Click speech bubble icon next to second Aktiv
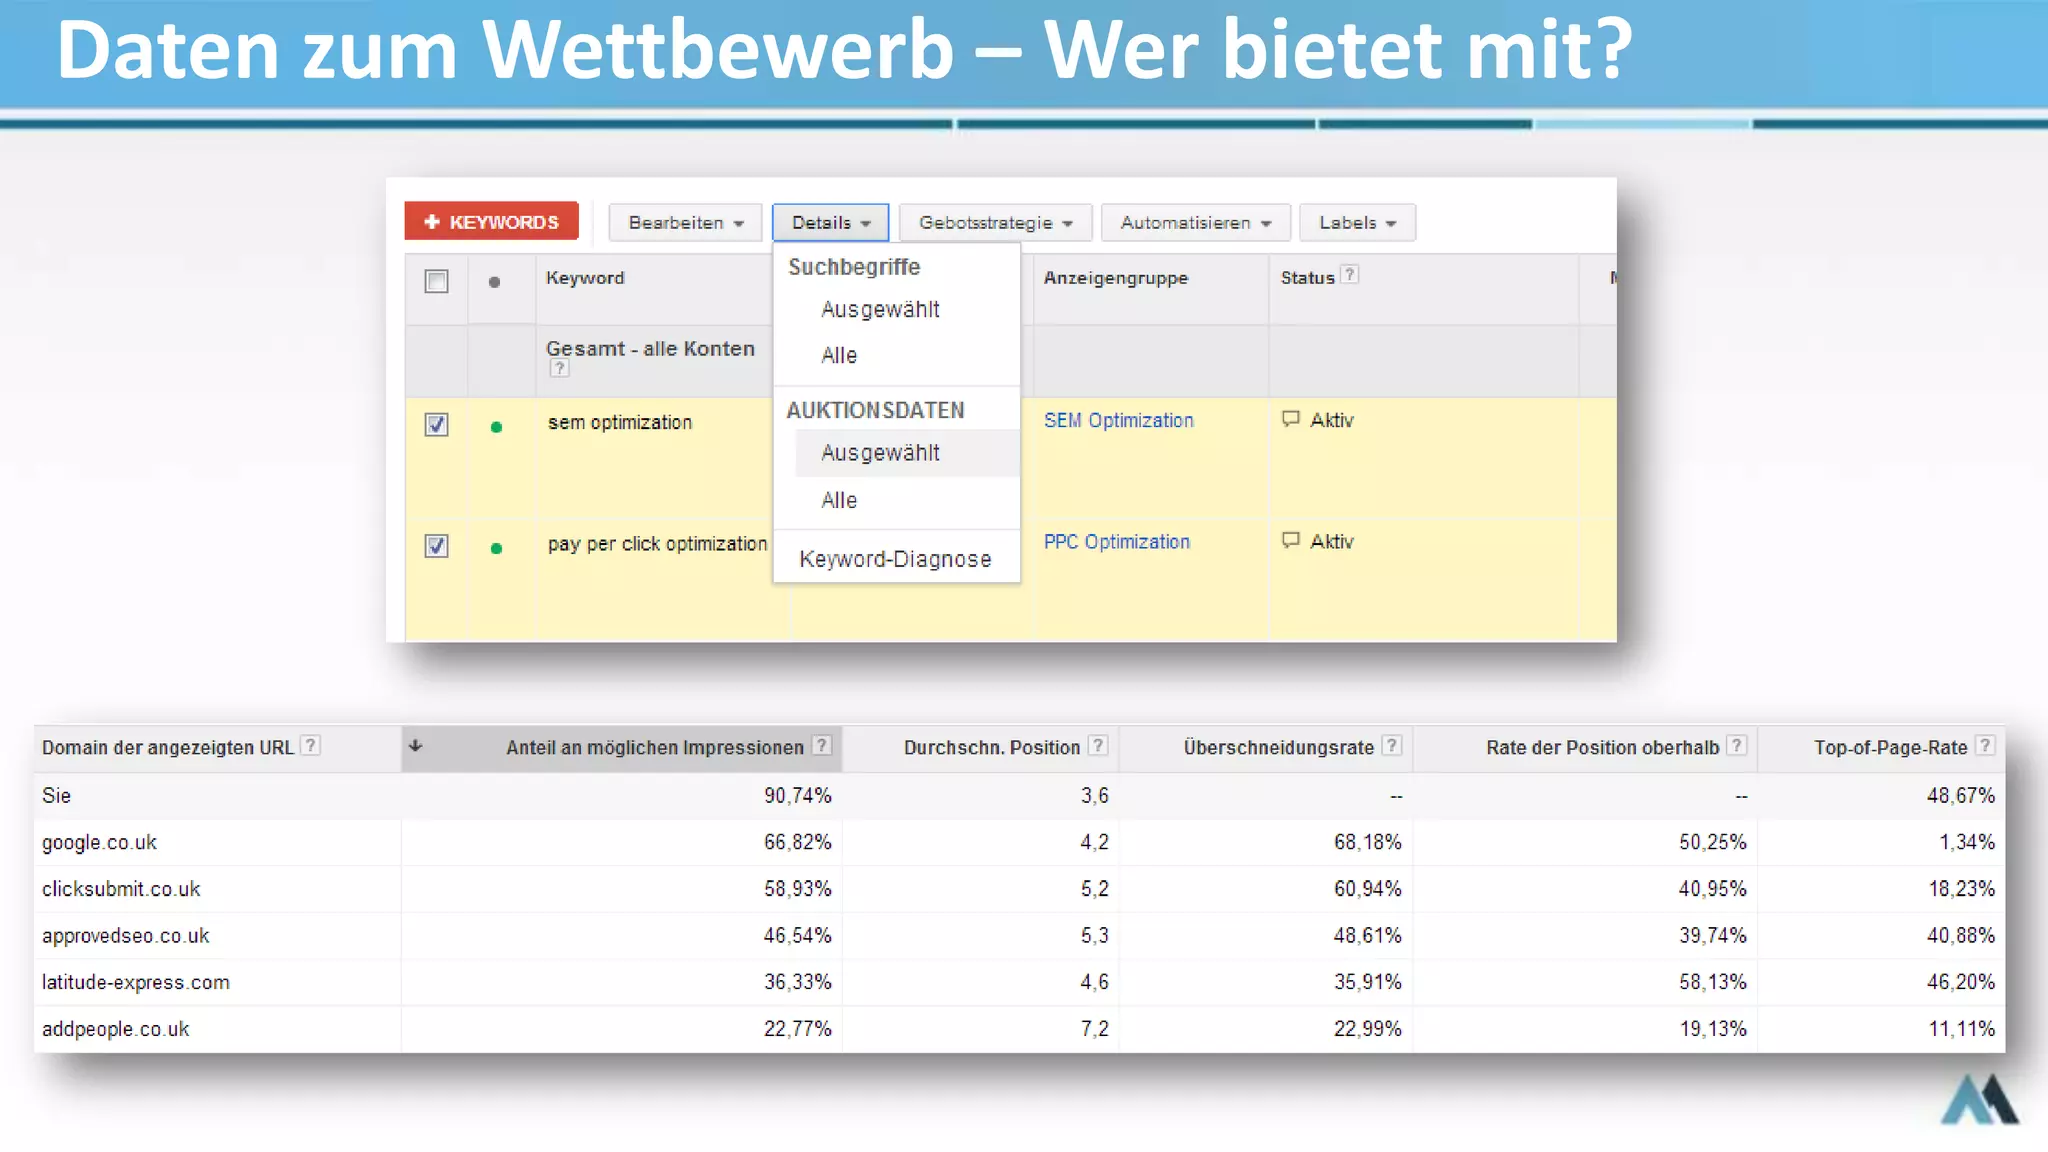 pyautogui.click(x=1291, y=540)
